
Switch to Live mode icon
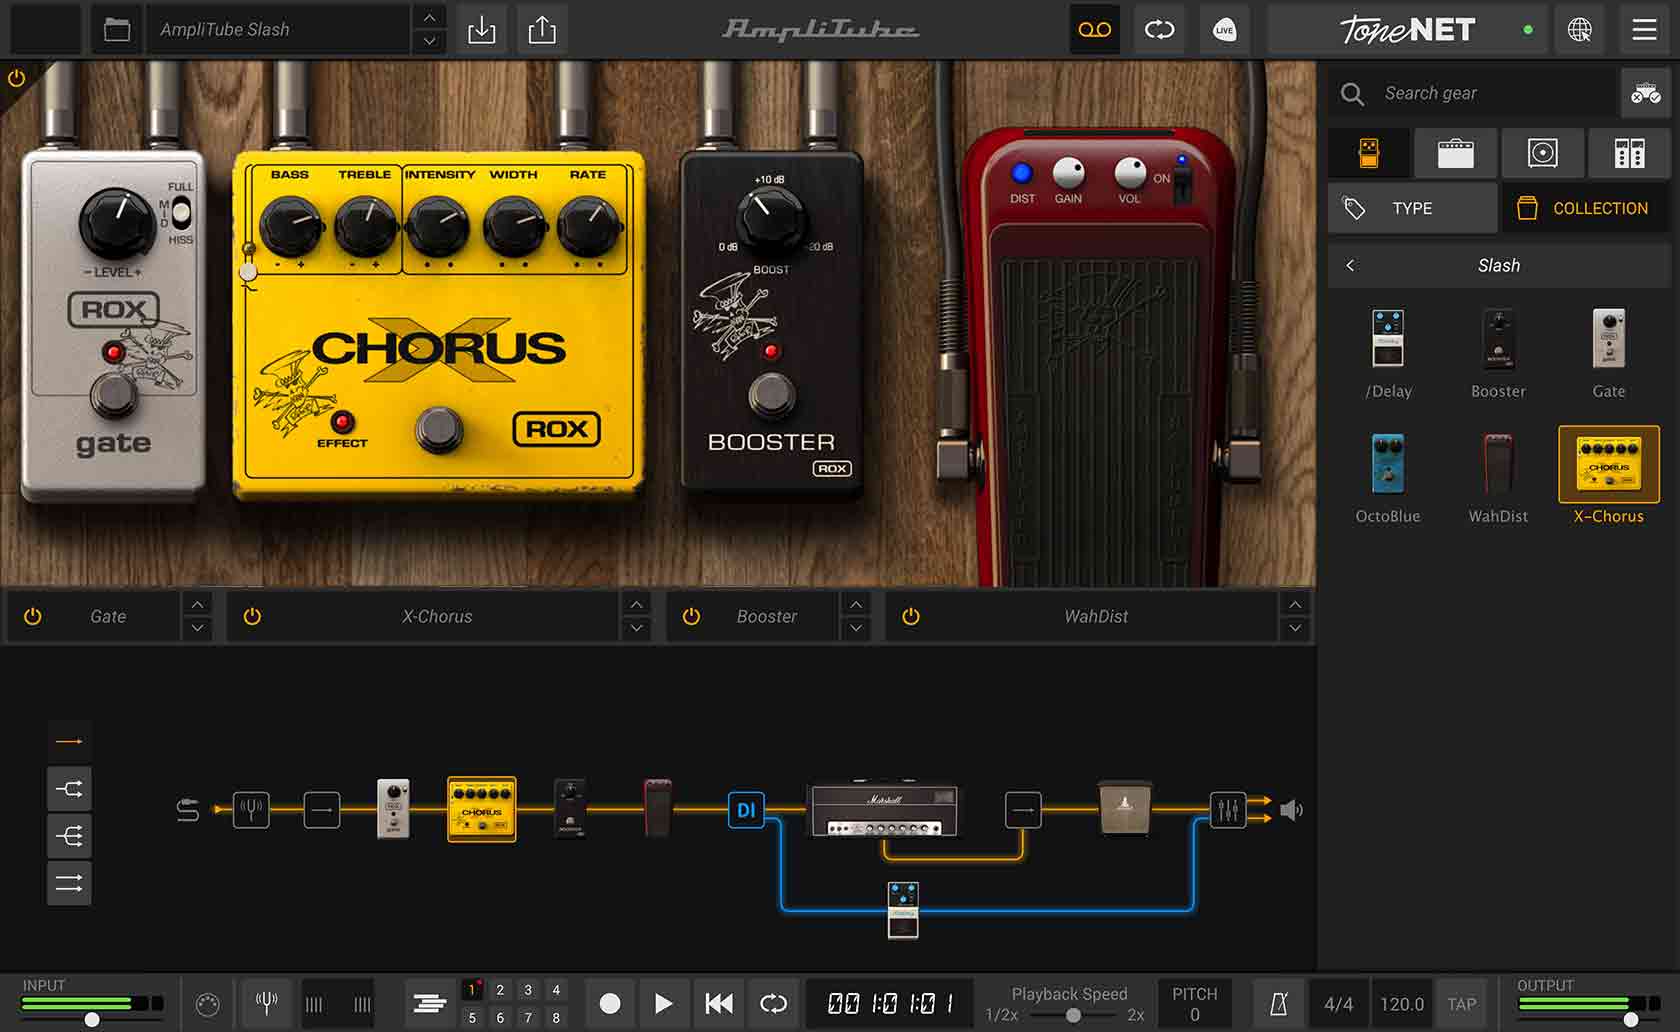pos(1224,30)
